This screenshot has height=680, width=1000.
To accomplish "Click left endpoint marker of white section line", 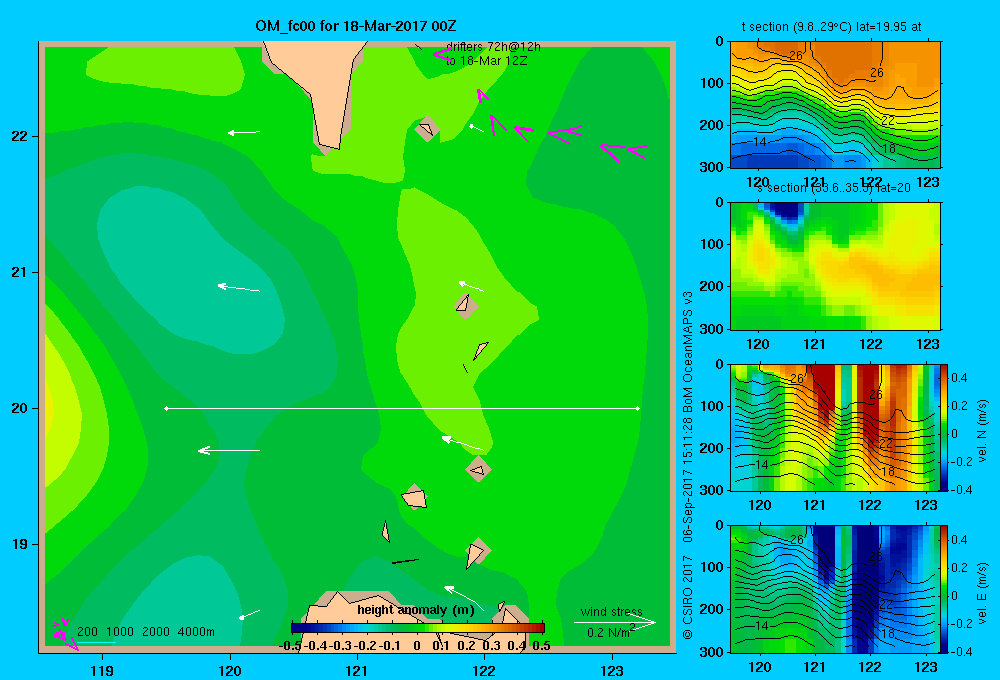I will [x=166, y=408].
